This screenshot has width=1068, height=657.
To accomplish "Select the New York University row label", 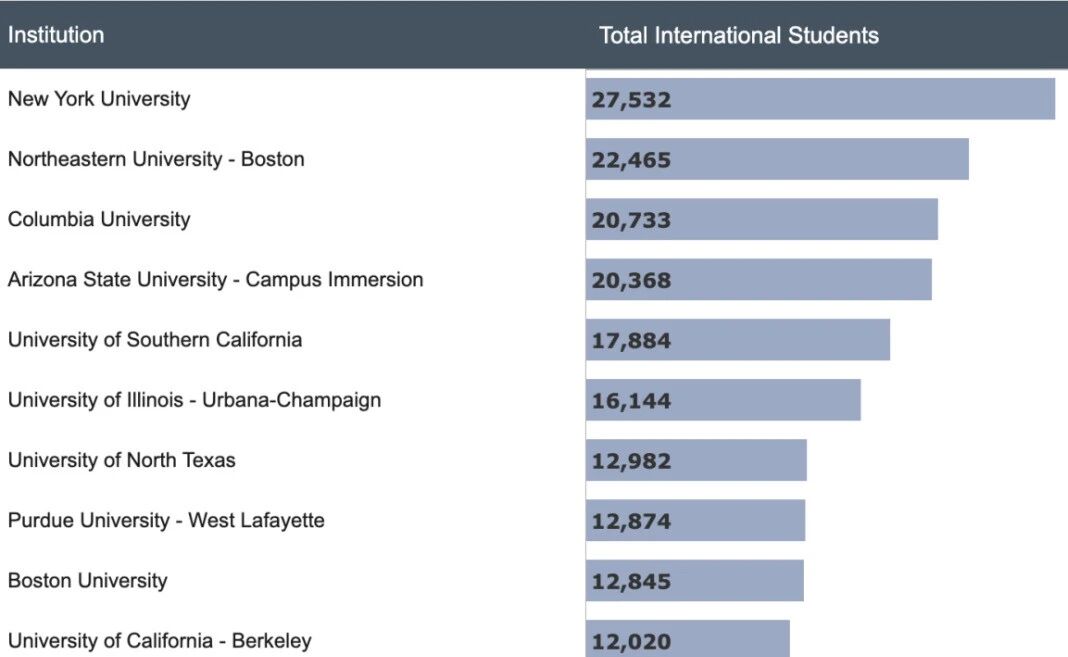I will point(99,99).
